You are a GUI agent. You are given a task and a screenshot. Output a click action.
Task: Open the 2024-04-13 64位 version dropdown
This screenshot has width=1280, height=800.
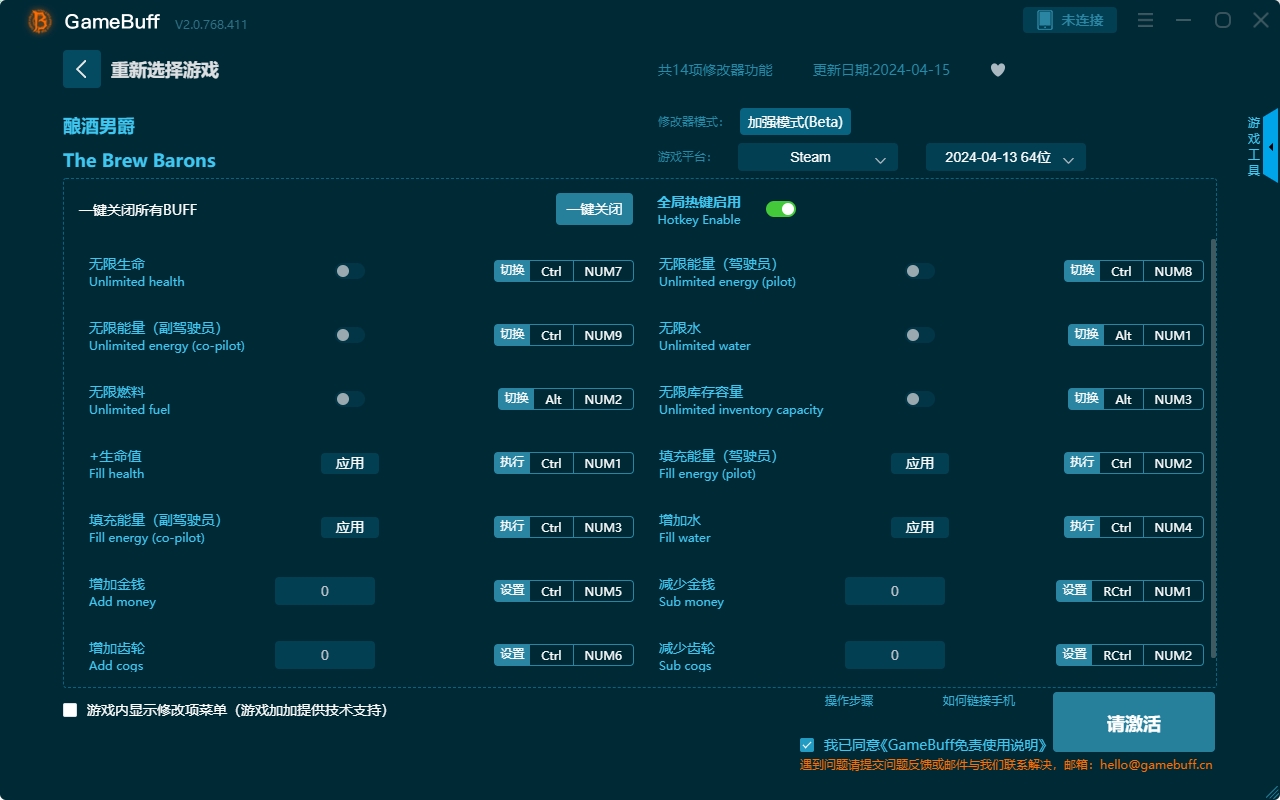[1006, 157]
